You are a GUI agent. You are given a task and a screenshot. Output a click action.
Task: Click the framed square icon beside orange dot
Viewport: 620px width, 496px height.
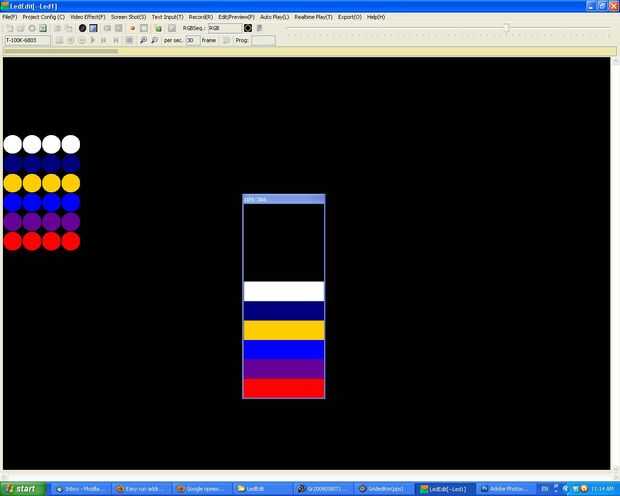(x=144, y=28)
